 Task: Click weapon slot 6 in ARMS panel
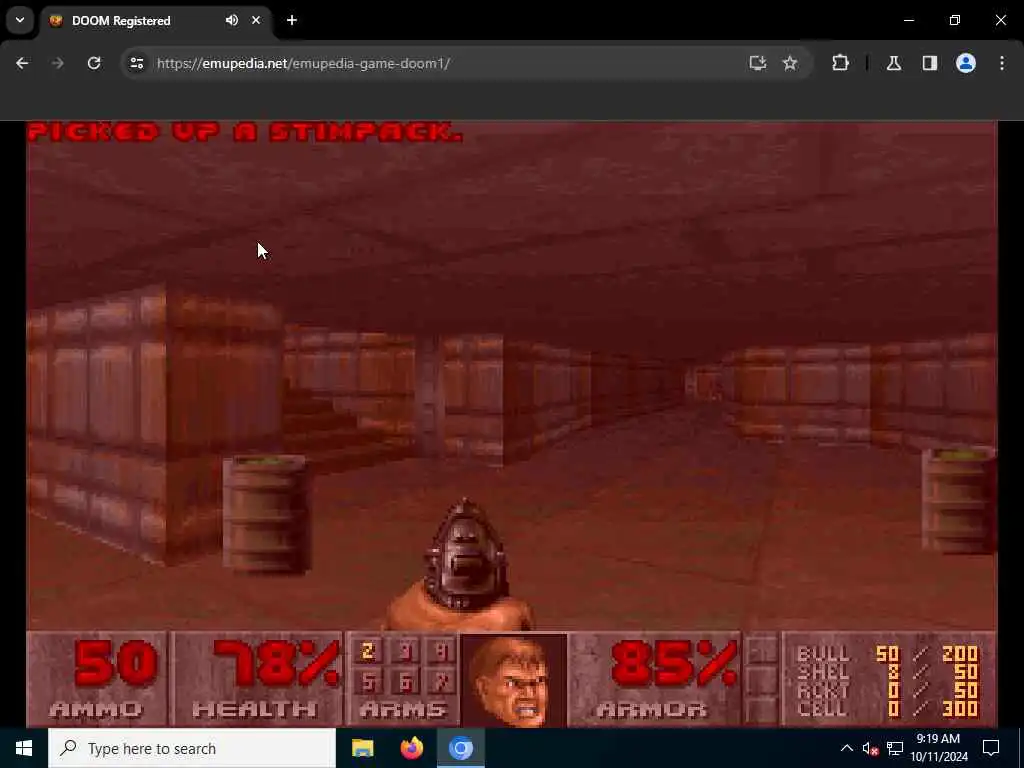pos(405,682)
